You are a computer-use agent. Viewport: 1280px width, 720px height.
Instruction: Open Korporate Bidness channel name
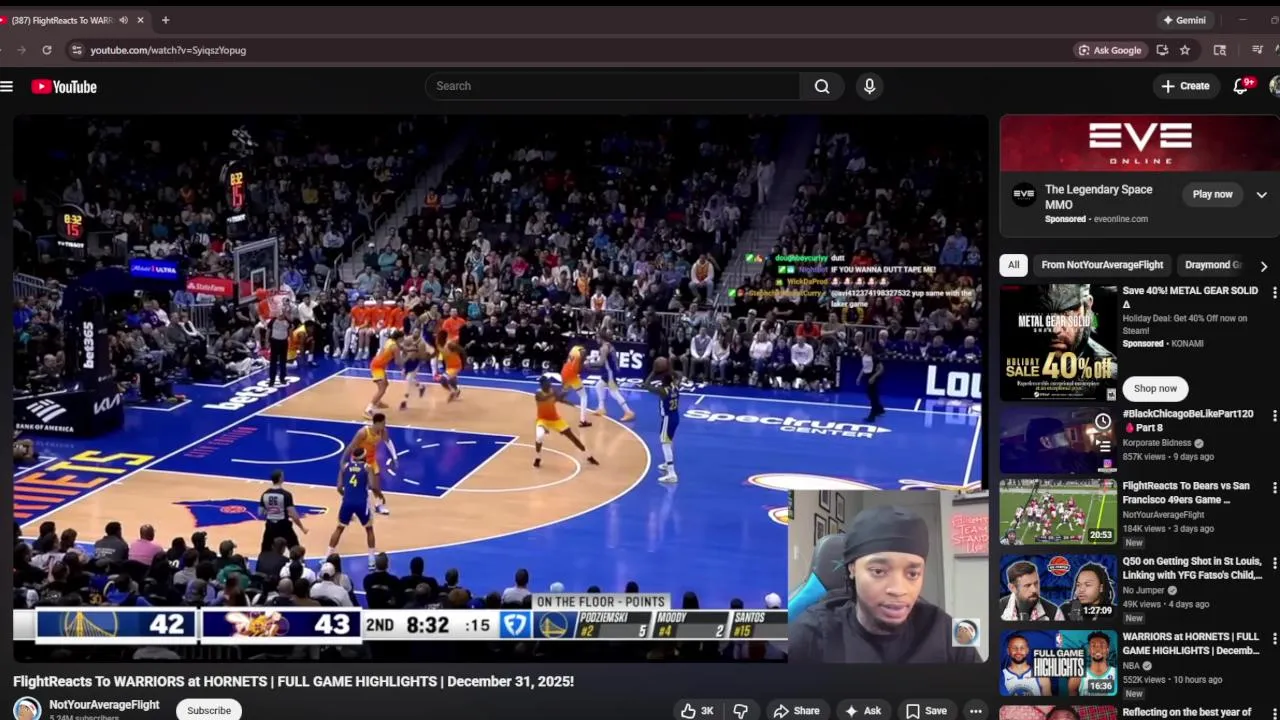click(1157, 443)
